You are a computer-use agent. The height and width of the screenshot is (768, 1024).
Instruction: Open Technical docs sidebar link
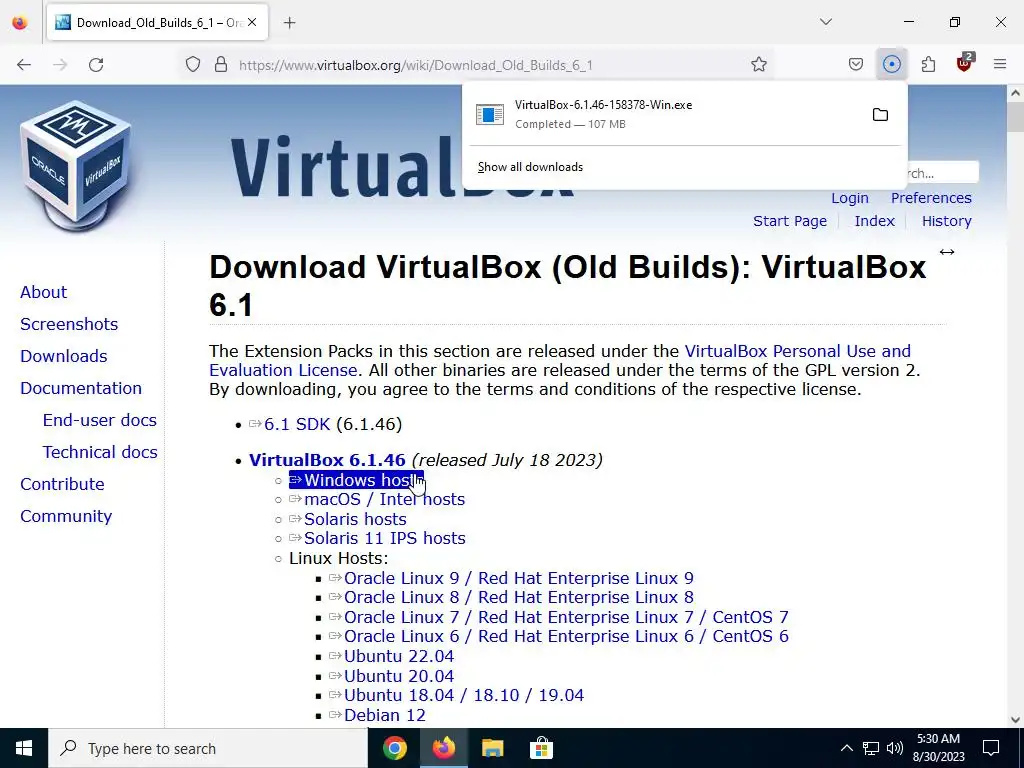100,452
